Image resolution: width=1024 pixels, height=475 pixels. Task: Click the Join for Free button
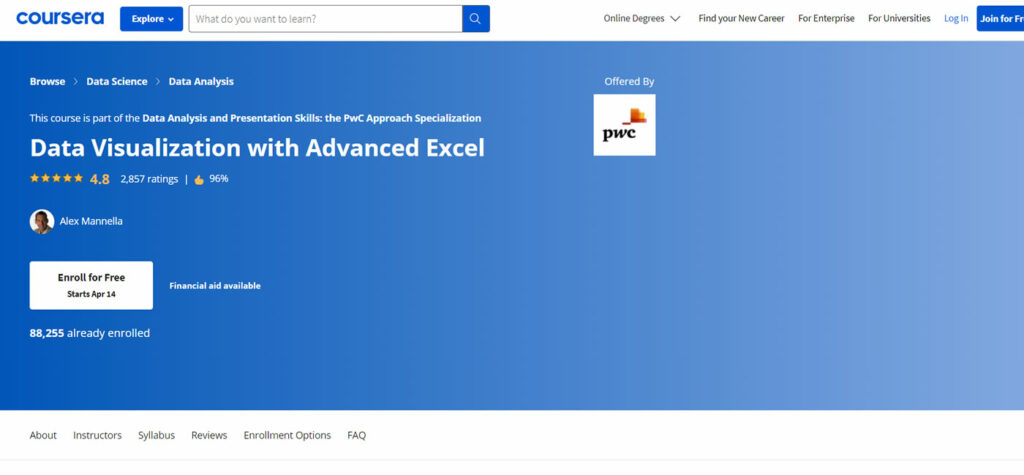point(1000,19)
